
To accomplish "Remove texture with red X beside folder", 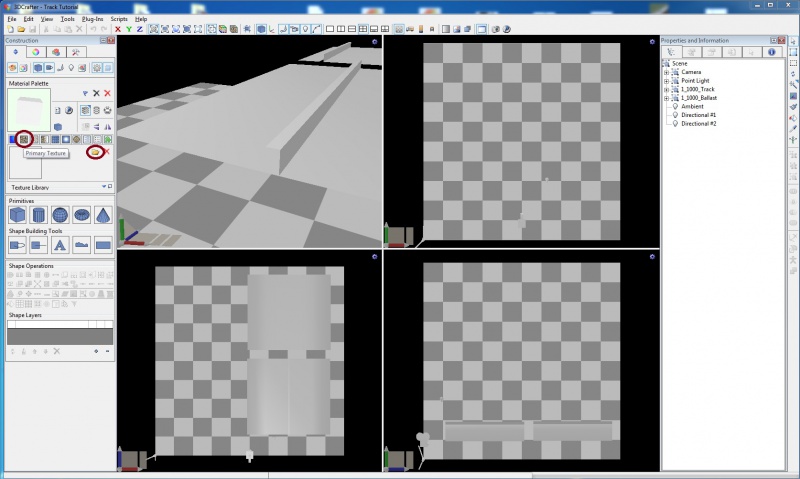I will [107, 152].
